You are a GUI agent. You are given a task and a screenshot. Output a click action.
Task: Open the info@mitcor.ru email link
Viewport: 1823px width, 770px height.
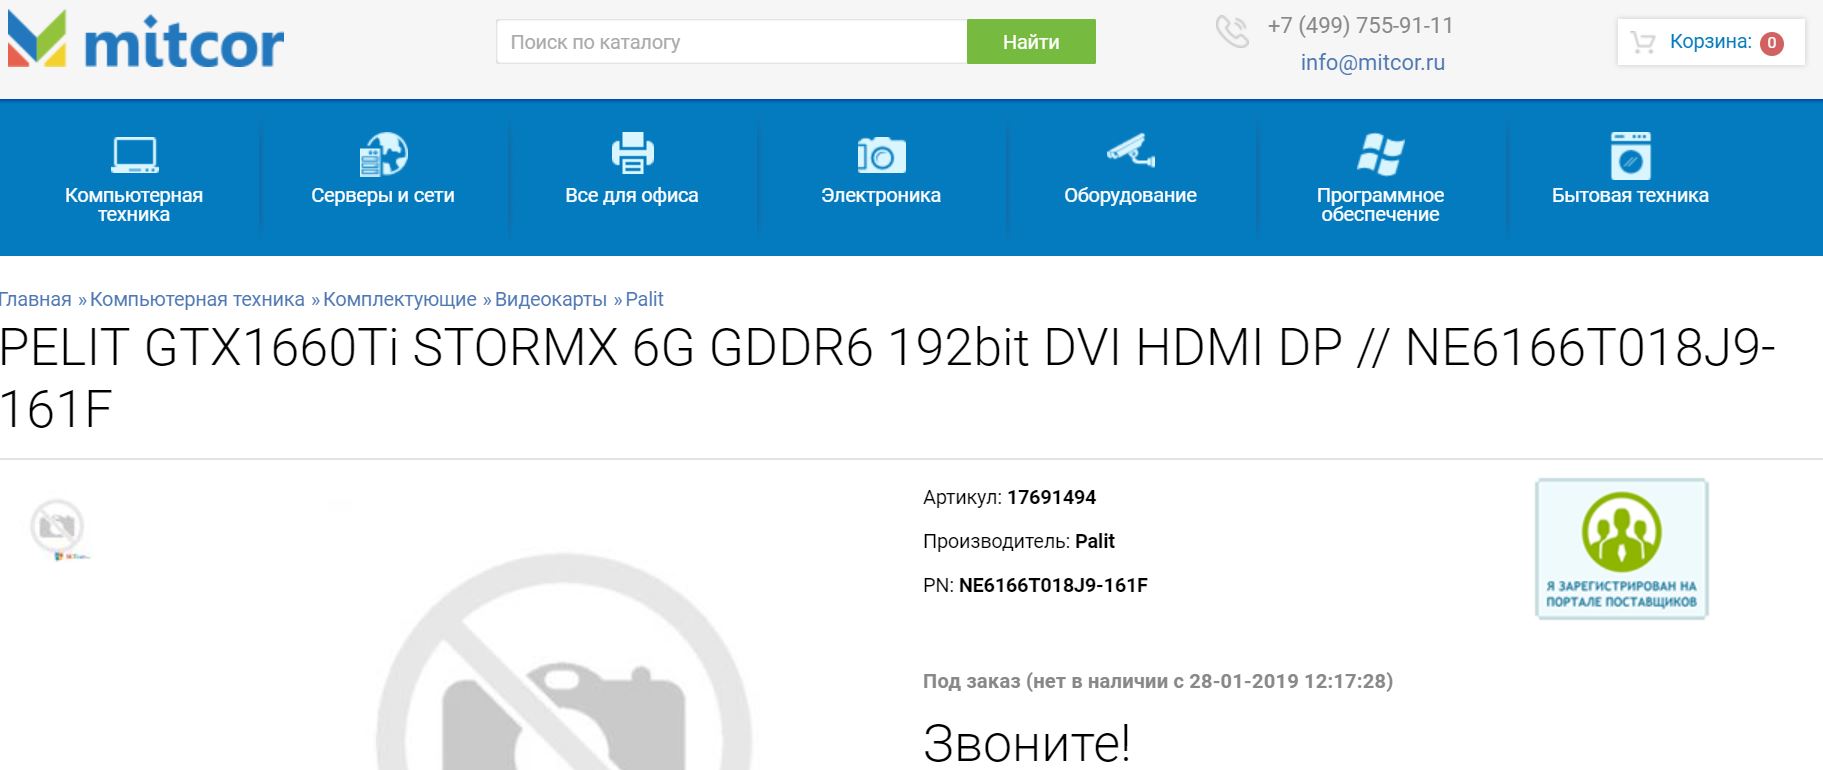[1372, 62]
